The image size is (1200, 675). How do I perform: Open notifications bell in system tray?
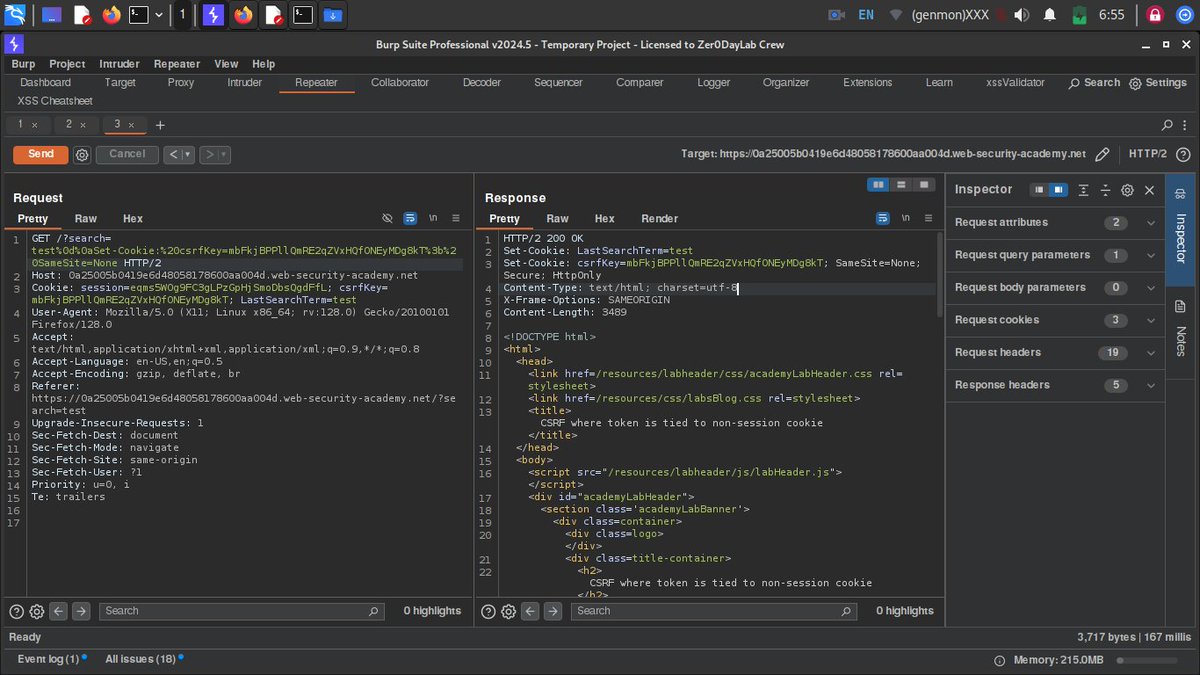click(1050, 15)
